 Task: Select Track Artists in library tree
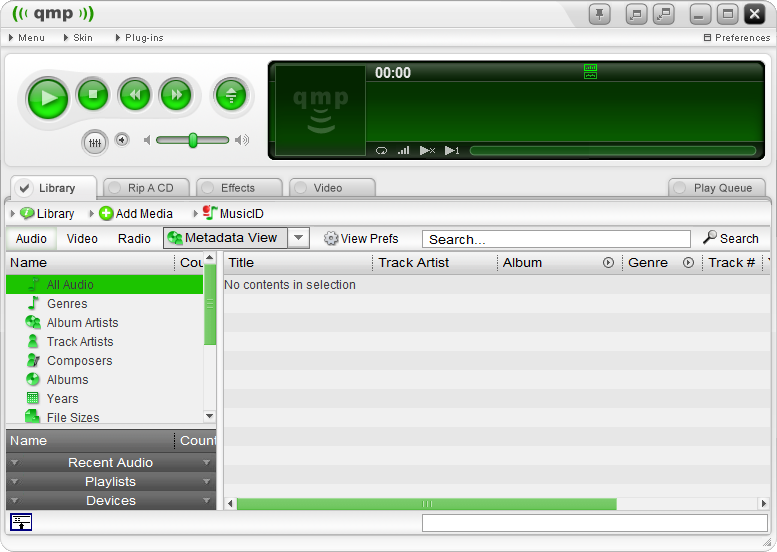click(105, 341)
